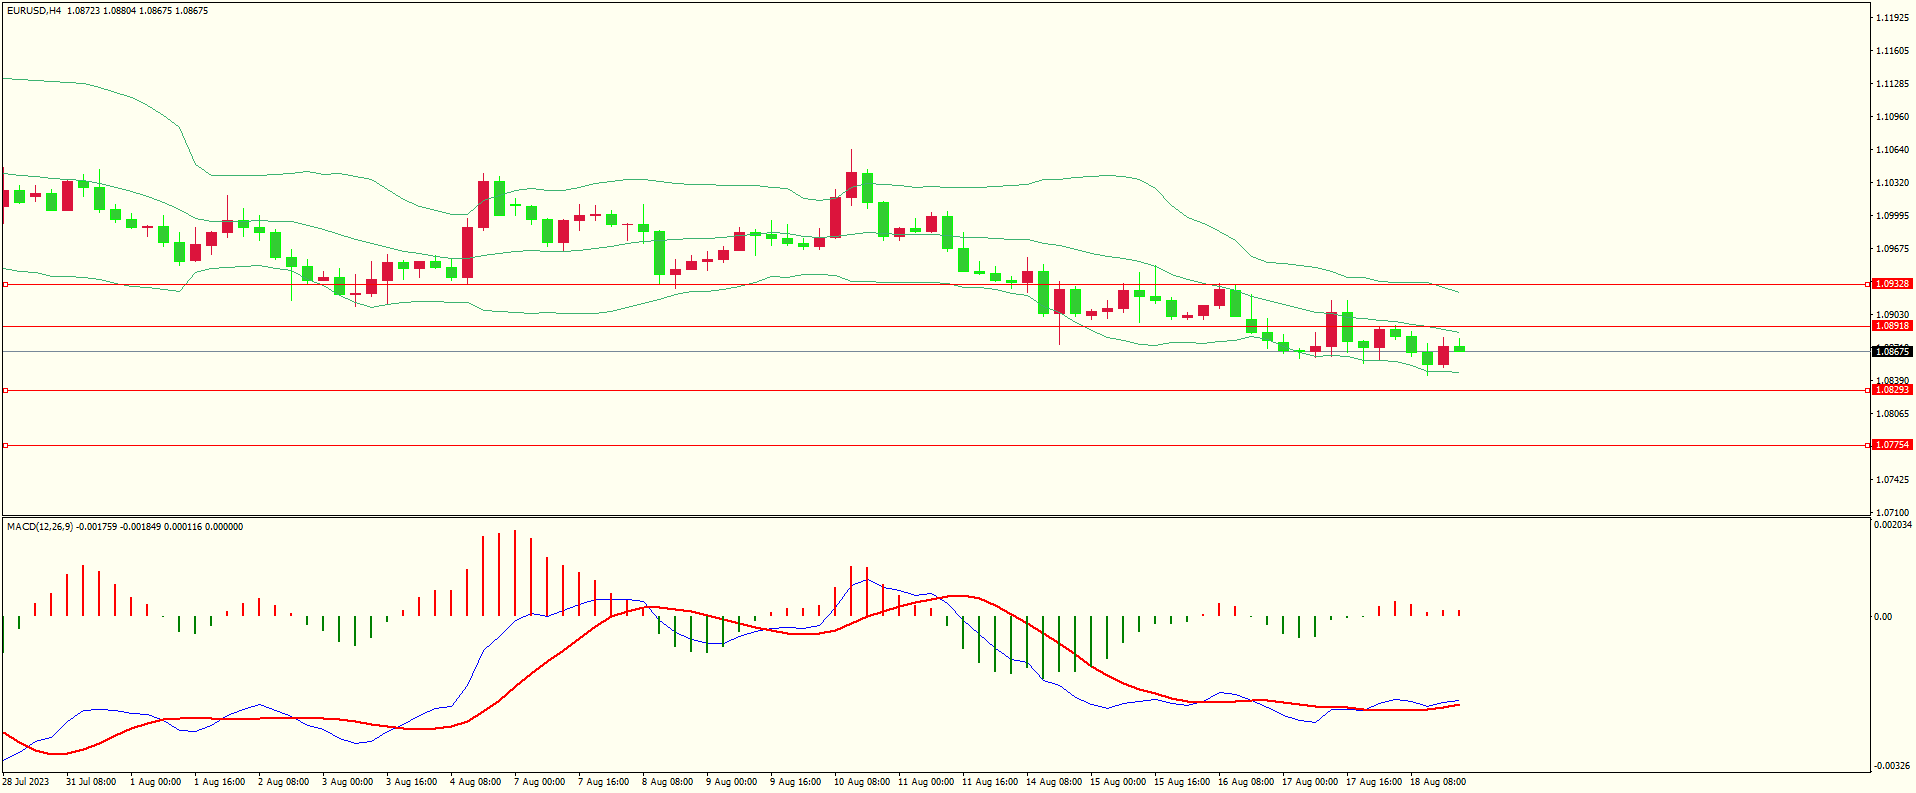Select left anchor square of the 1.07754 line
Viewport: 1916px width, 793px height.
(x=6, y=445)
